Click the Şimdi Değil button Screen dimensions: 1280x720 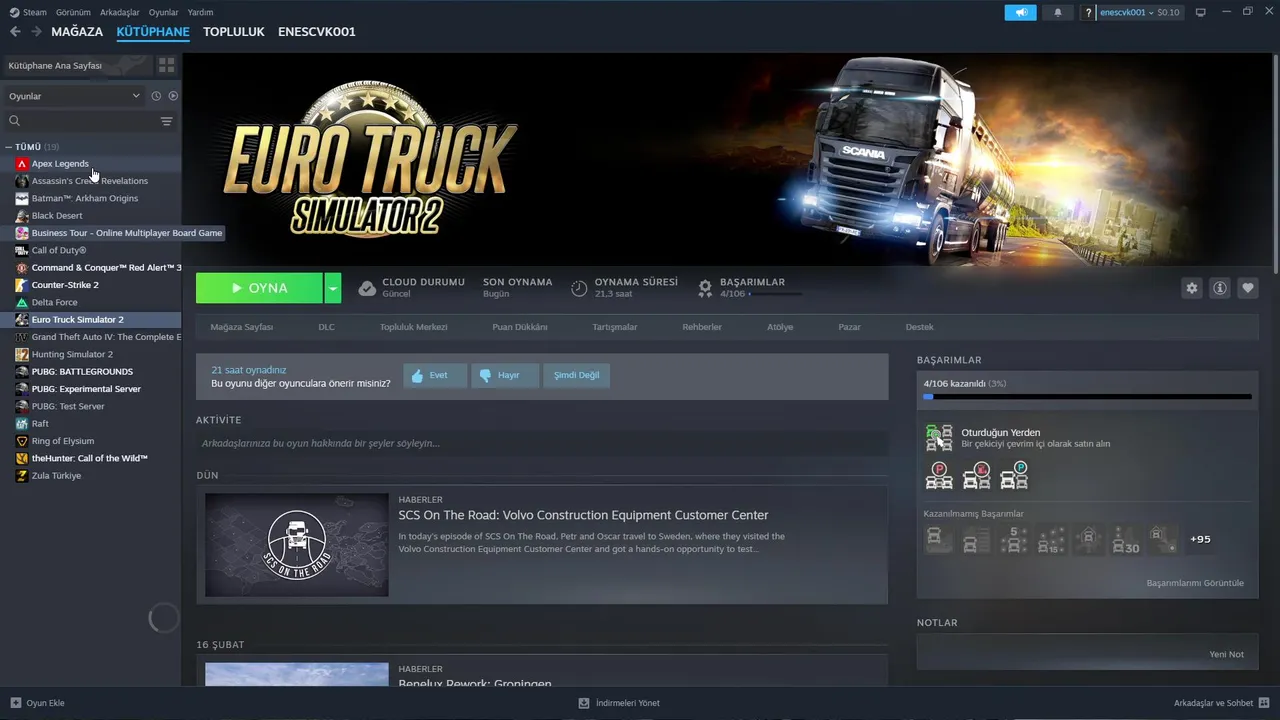coord(577,376)
